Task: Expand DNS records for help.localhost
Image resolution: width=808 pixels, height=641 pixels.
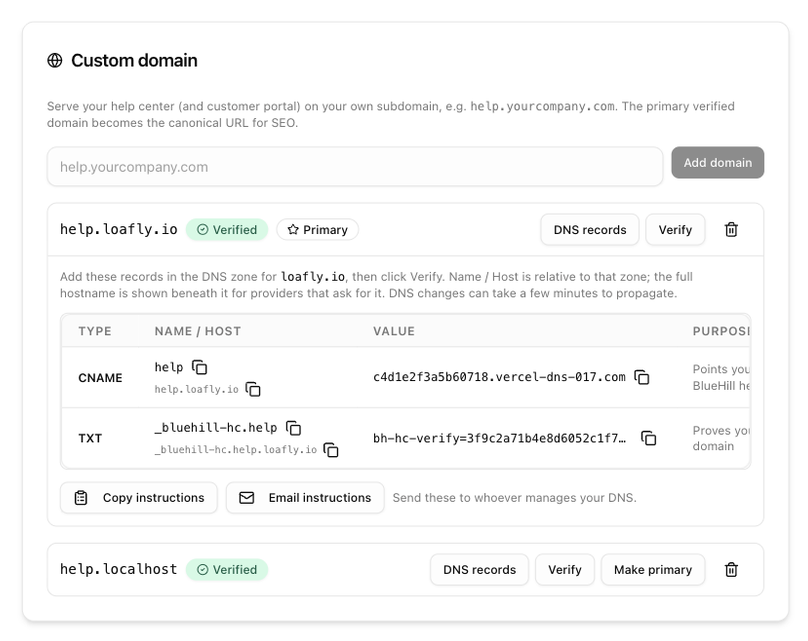Action: [x=479, y=570]
